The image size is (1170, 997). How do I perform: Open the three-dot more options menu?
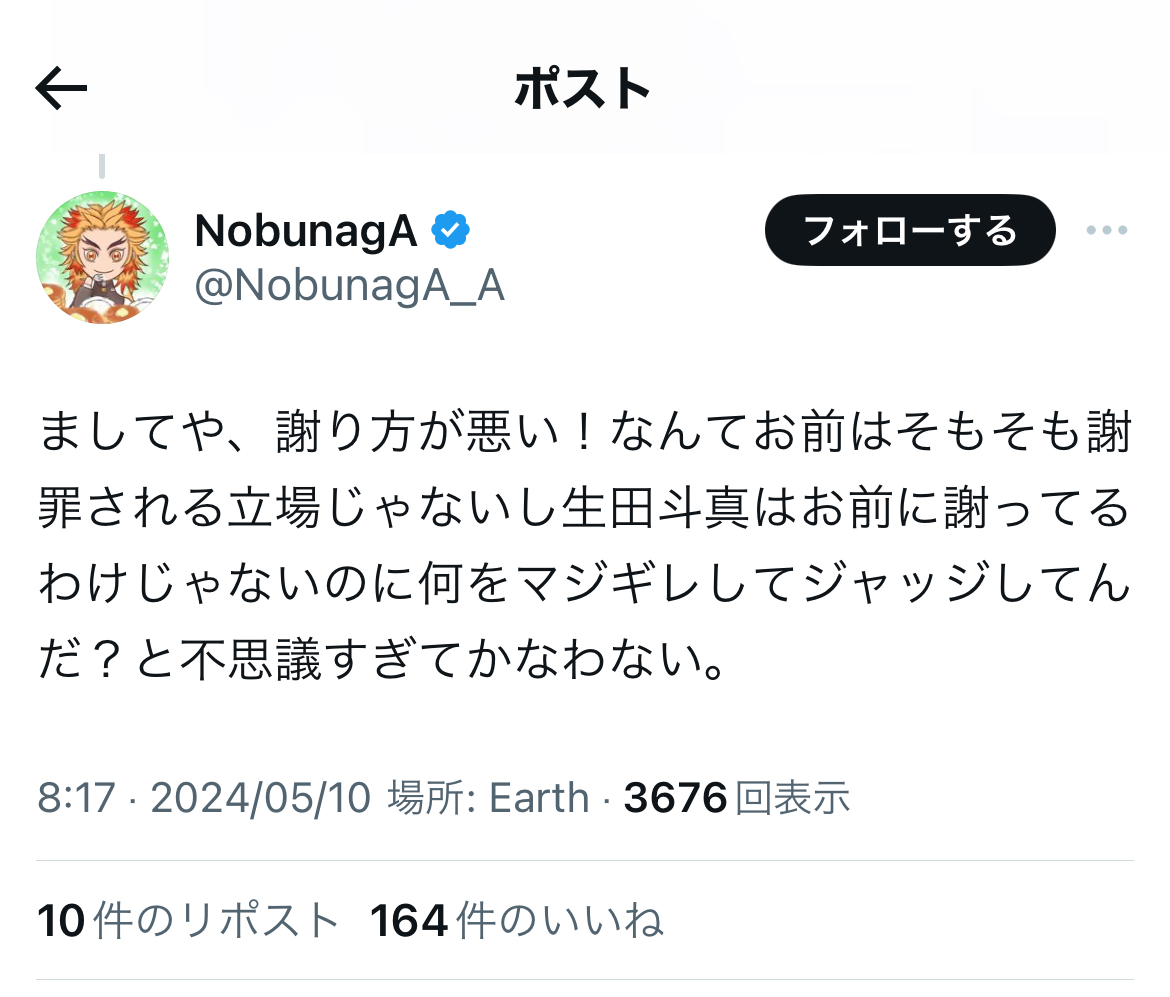(1107, 230)
